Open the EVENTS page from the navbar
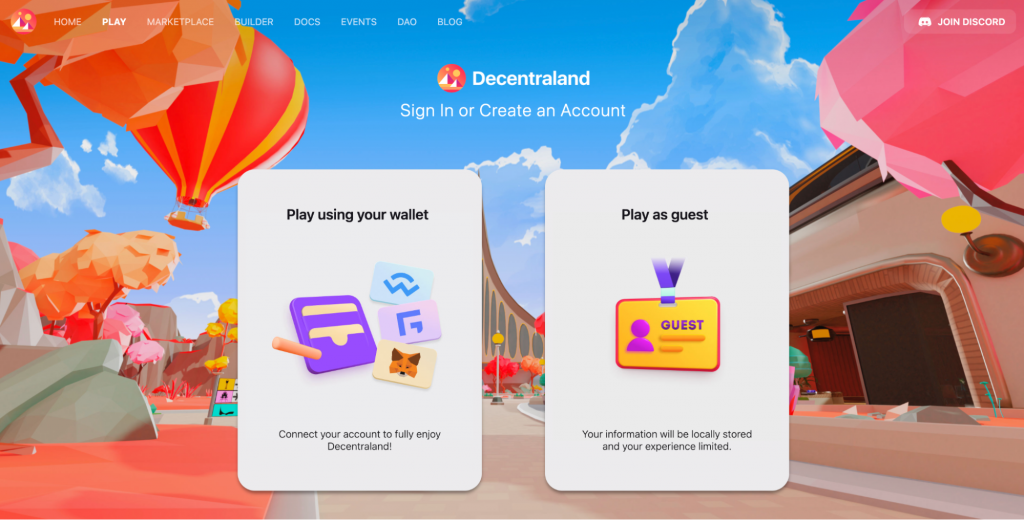The height and width of the screenshot is (520, 1024). [359, 22]
